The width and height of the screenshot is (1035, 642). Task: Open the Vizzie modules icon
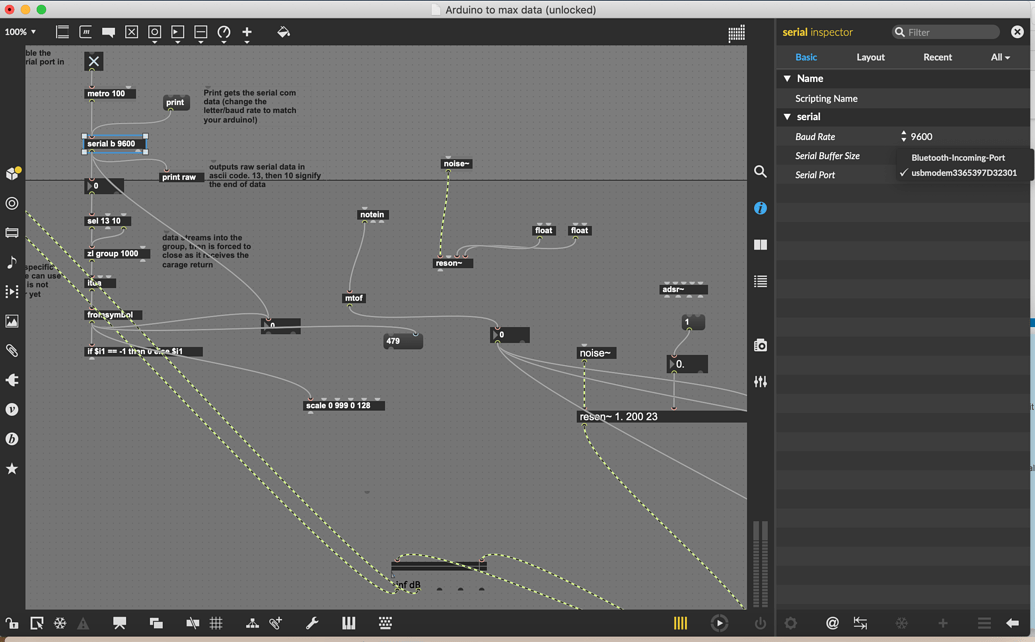(12, 410)
